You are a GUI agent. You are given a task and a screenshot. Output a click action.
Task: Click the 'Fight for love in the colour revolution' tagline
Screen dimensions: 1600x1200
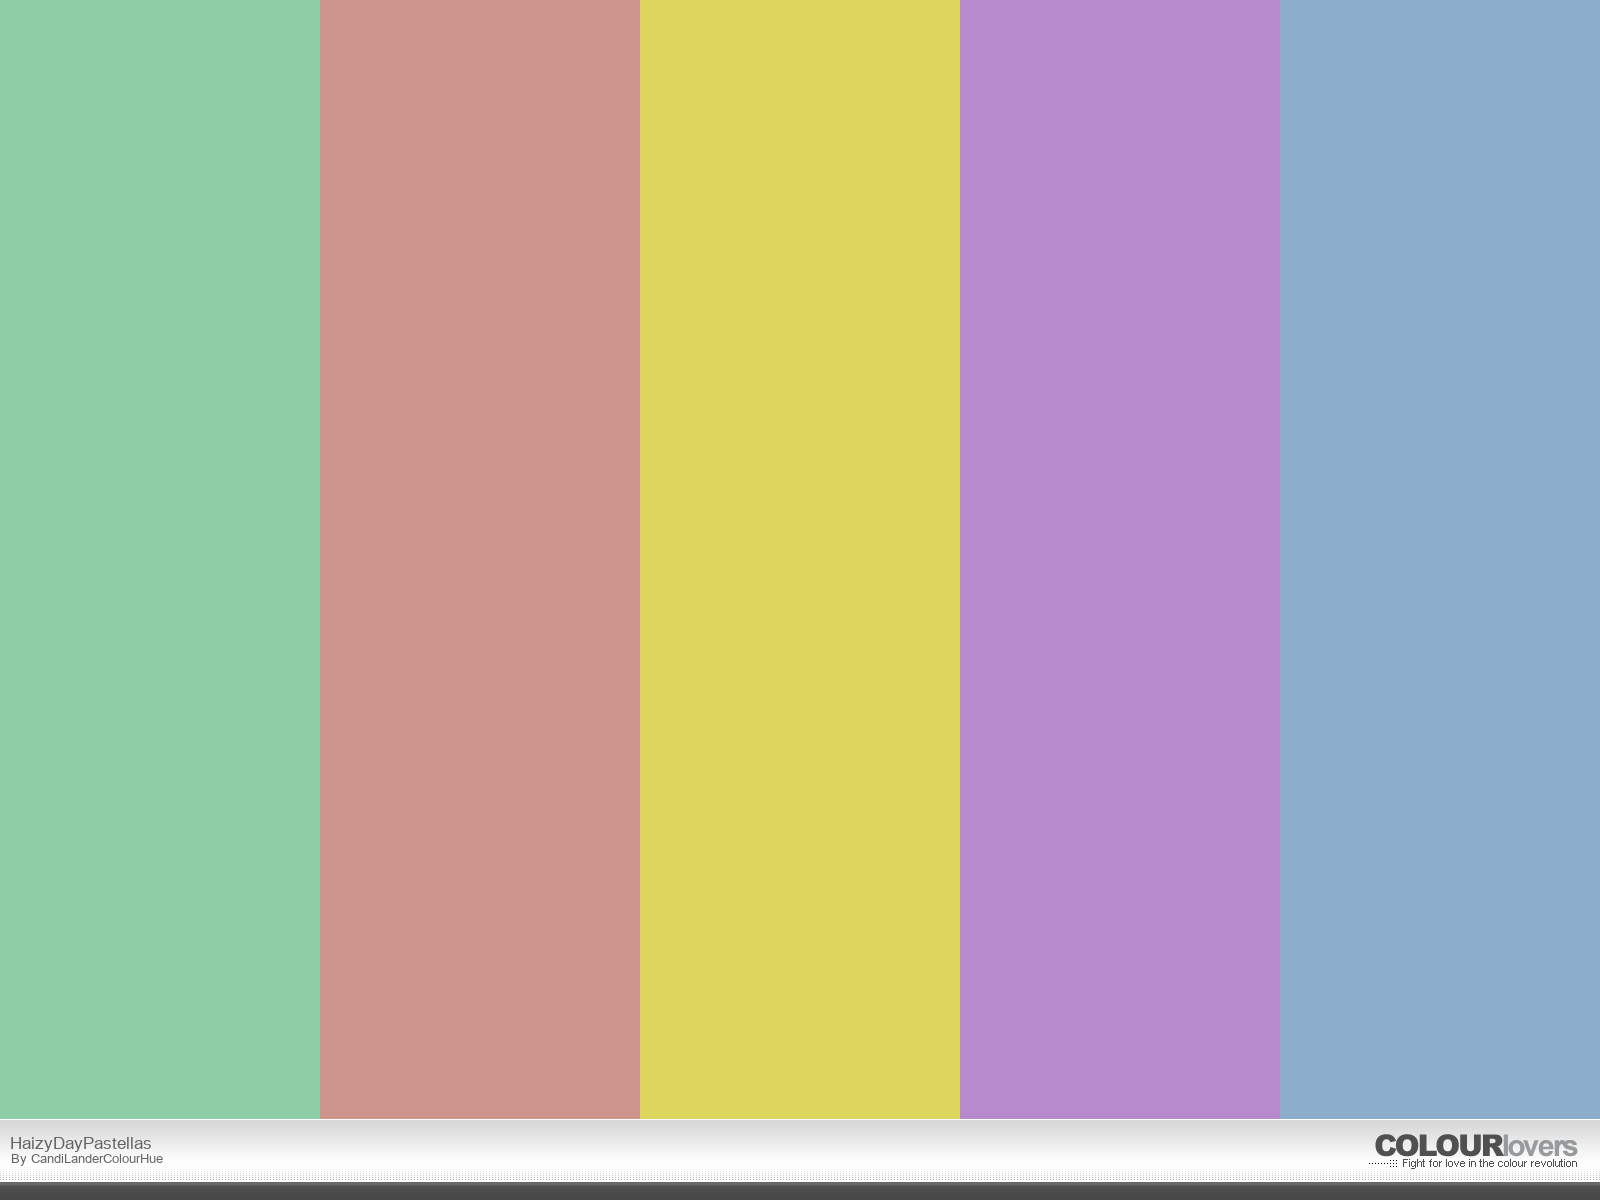pos(1489,1164)
